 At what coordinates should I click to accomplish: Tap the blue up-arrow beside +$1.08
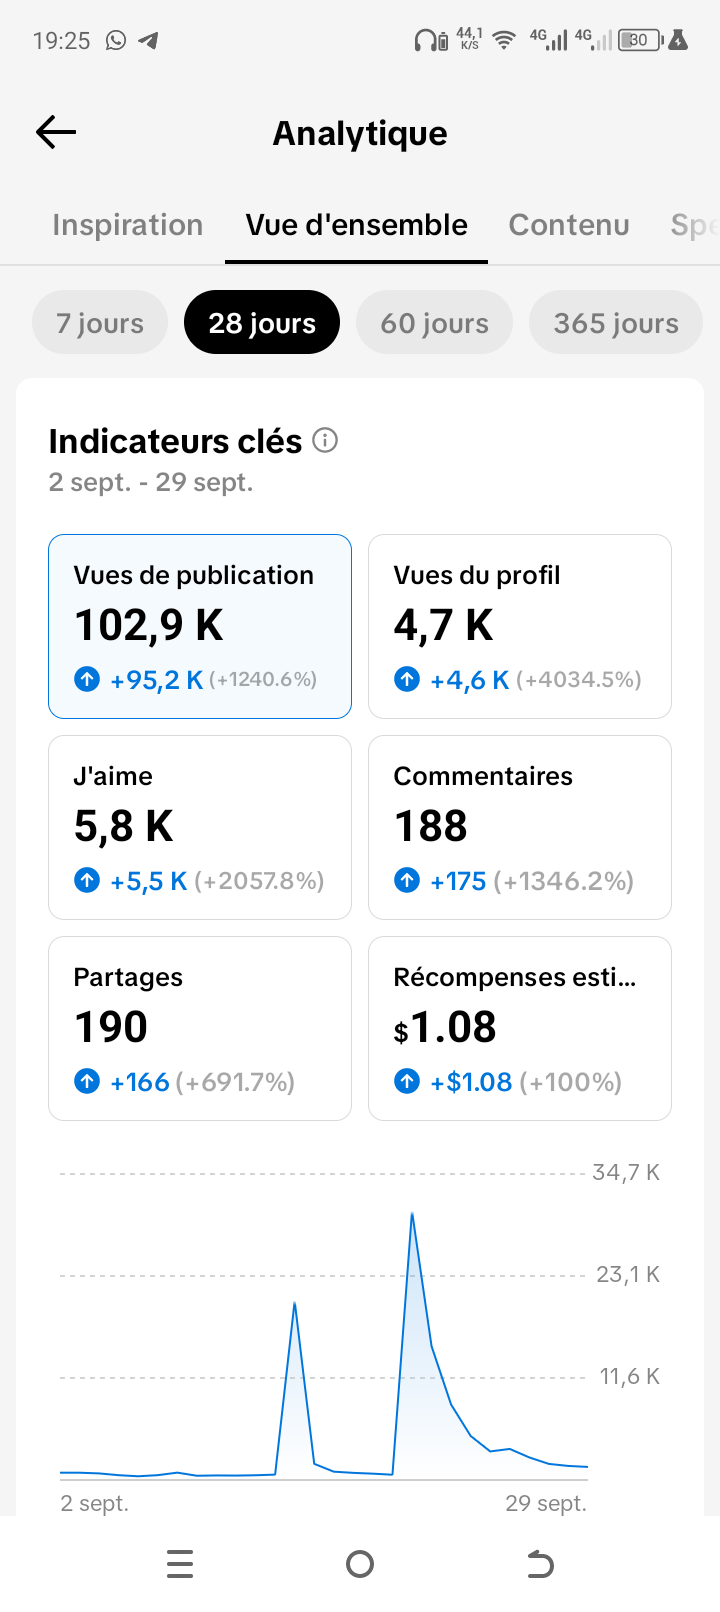tap(407, 1081)
